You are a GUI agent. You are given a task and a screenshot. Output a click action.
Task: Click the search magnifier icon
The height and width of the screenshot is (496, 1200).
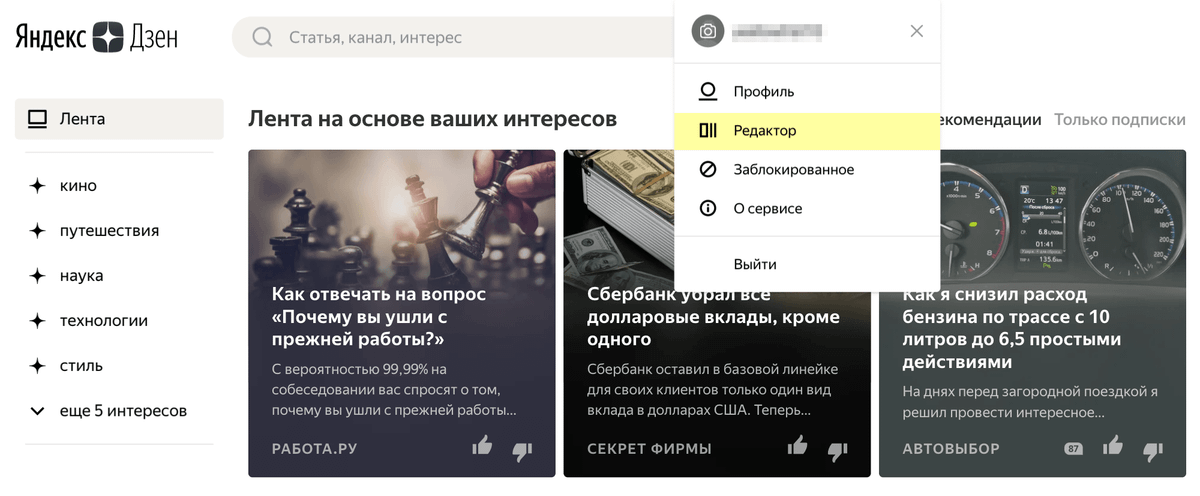click(x=262, y=37)
